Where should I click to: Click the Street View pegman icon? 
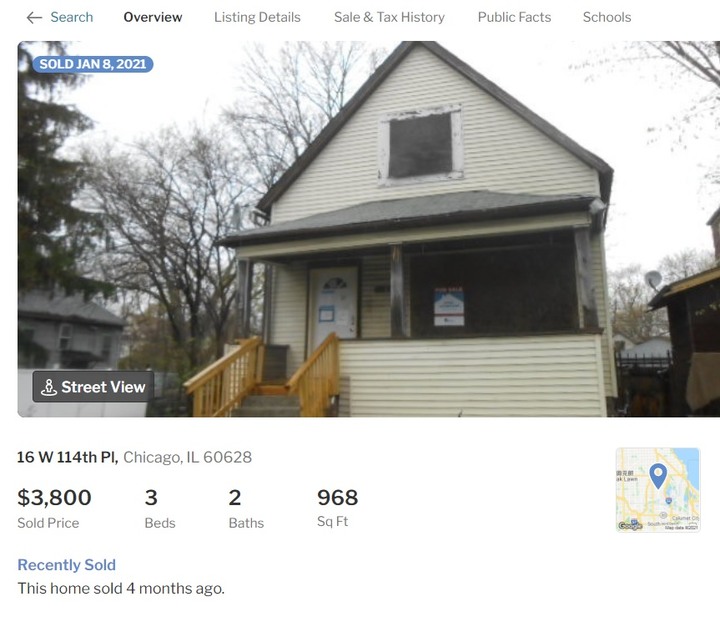[49, 387]
